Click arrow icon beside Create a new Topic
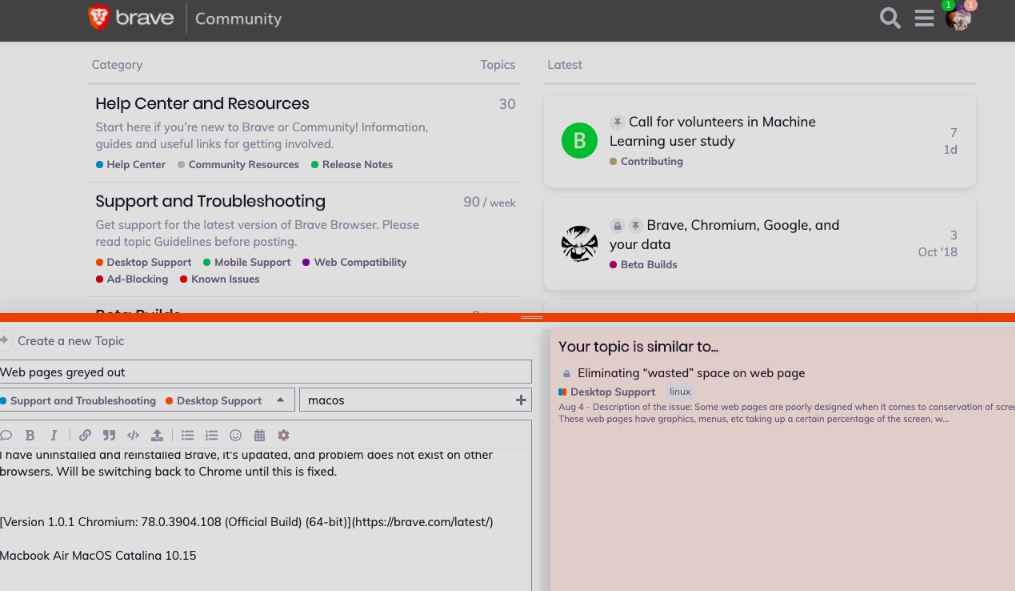The width and height of the screenshot is (1015, 591). pos(5,340)
